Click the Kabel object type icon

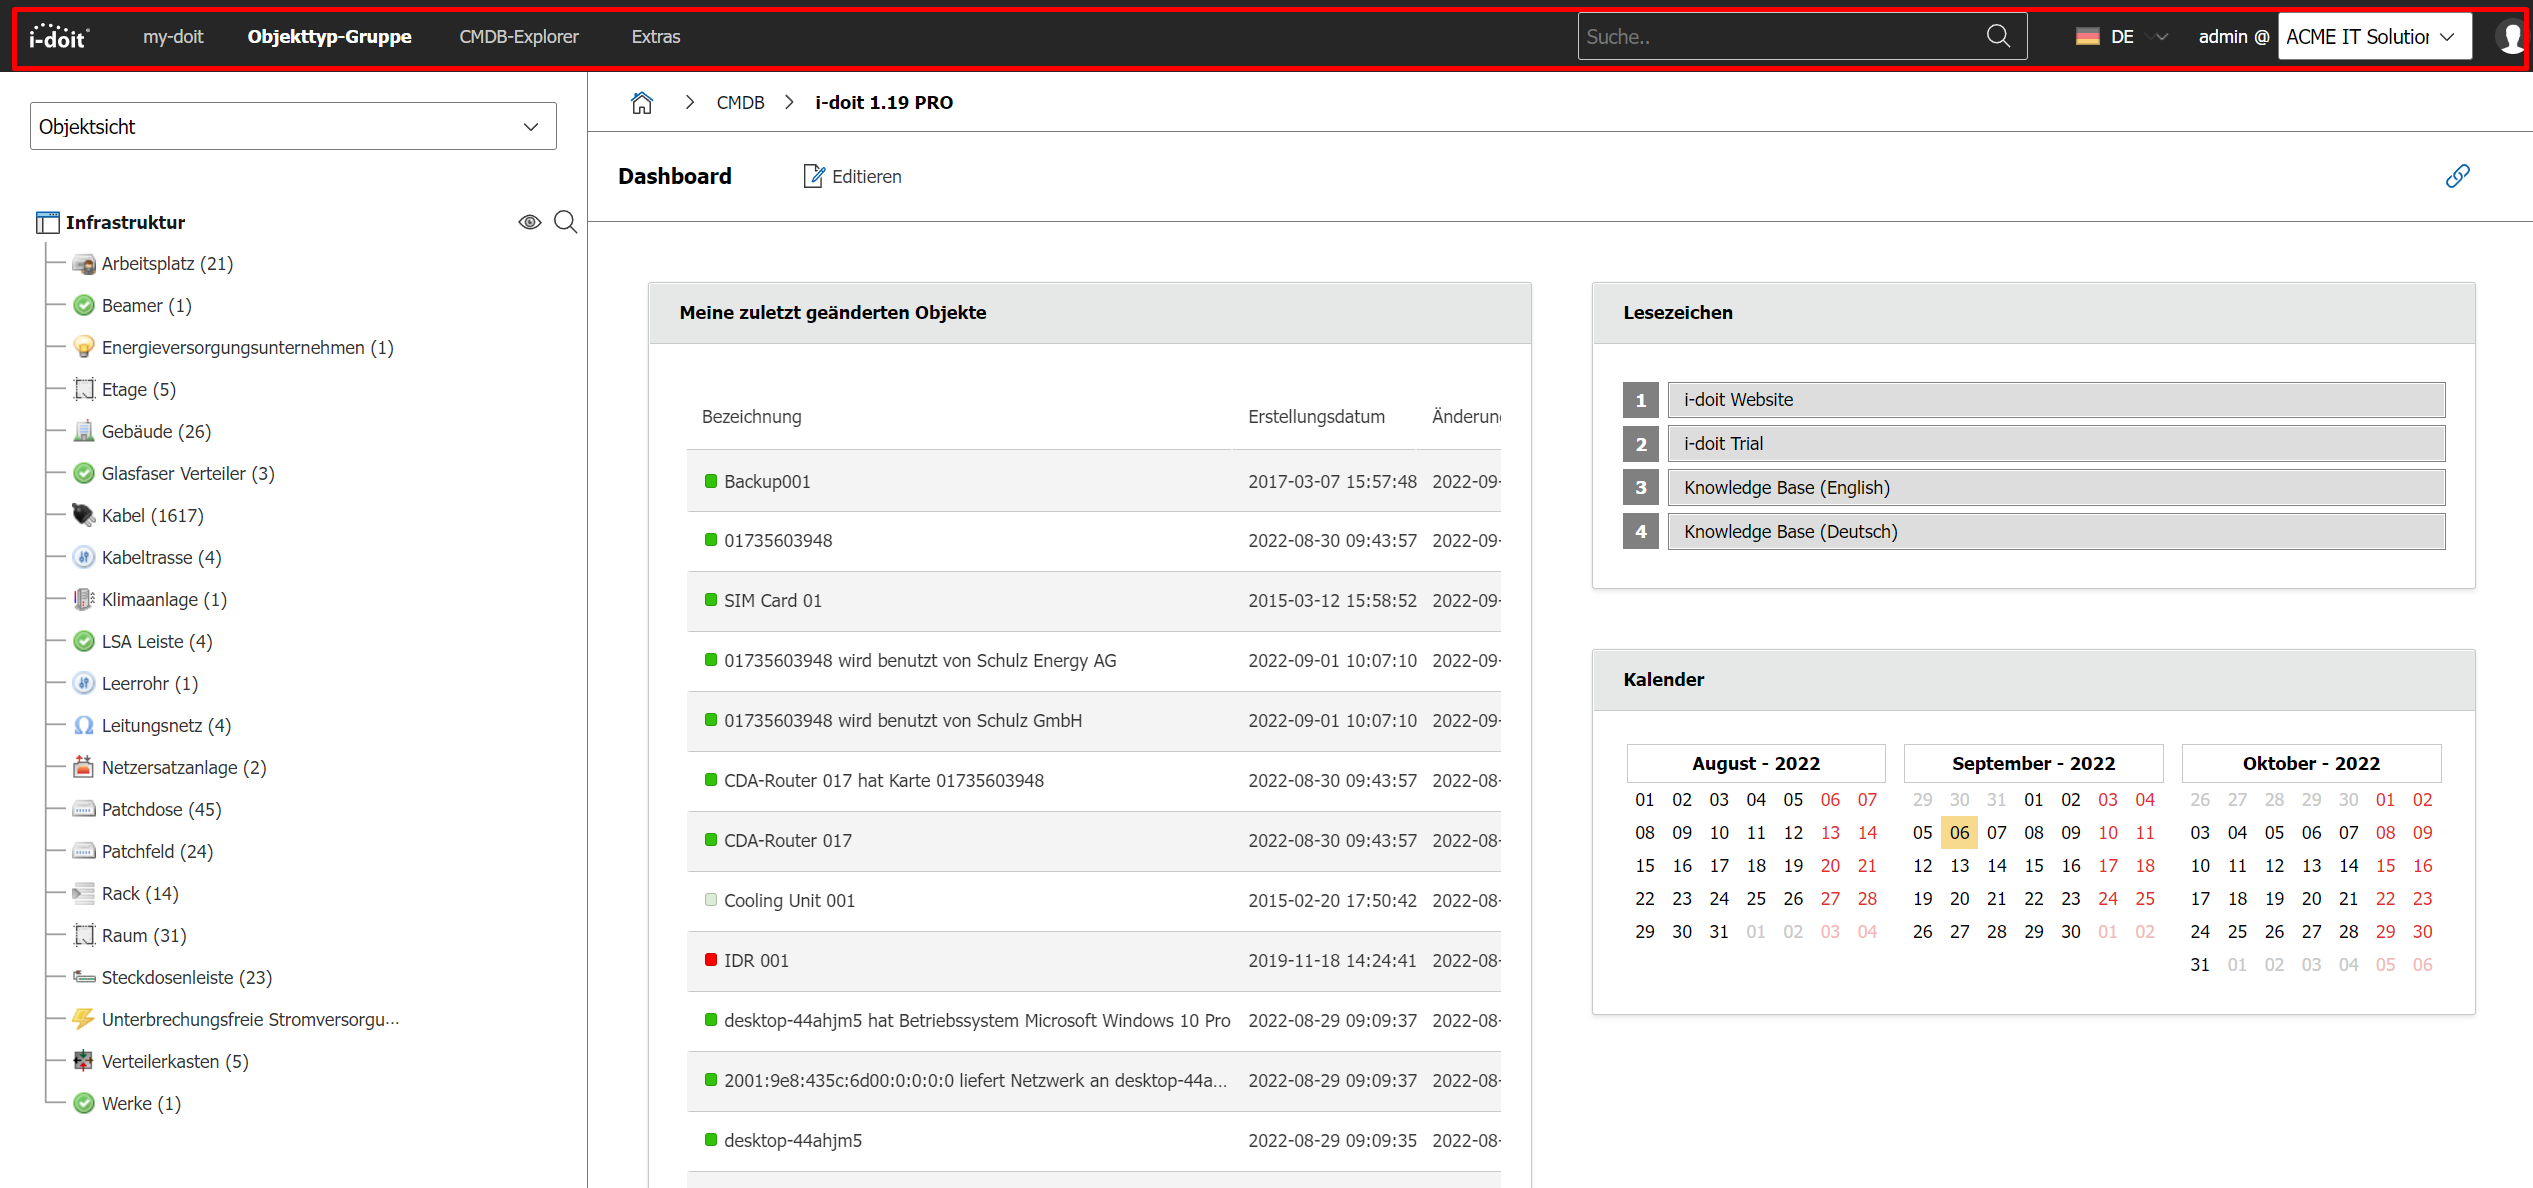(83, 515)
